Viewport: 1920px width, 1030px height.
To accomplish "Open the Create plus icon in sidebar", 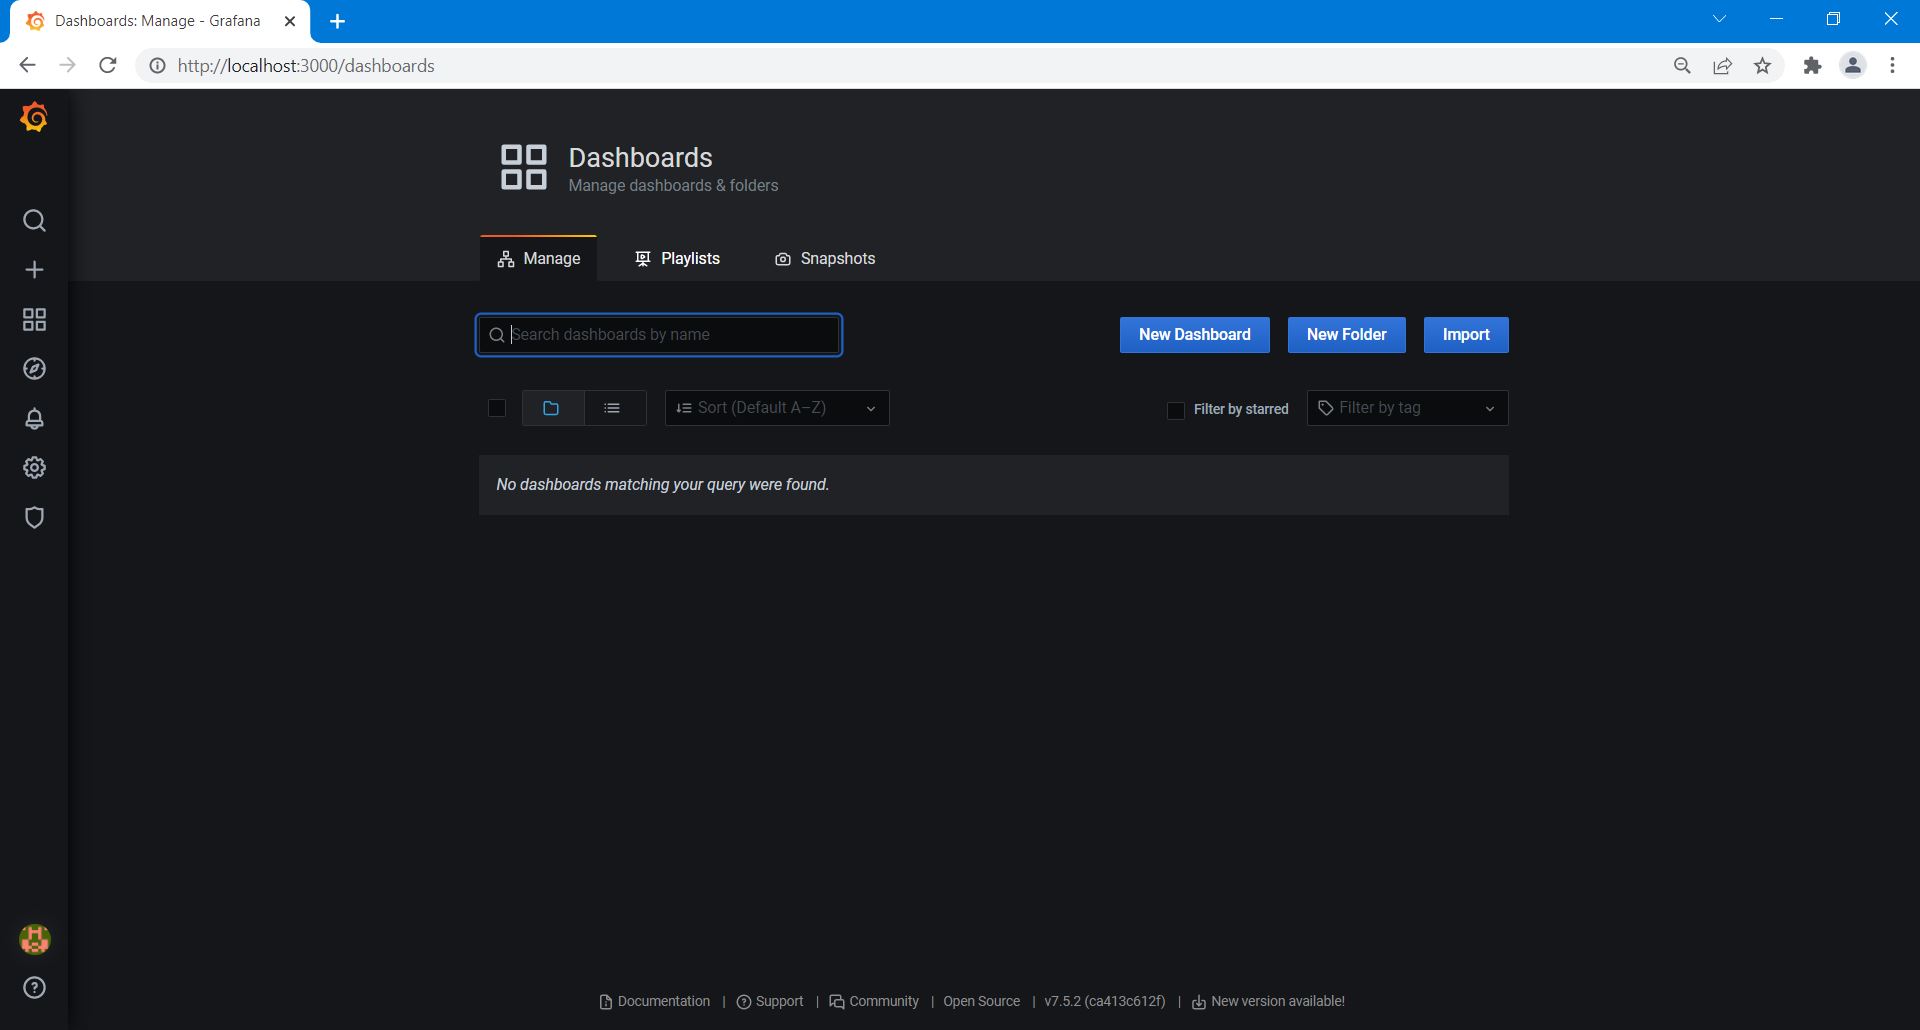I will point(34,270).
